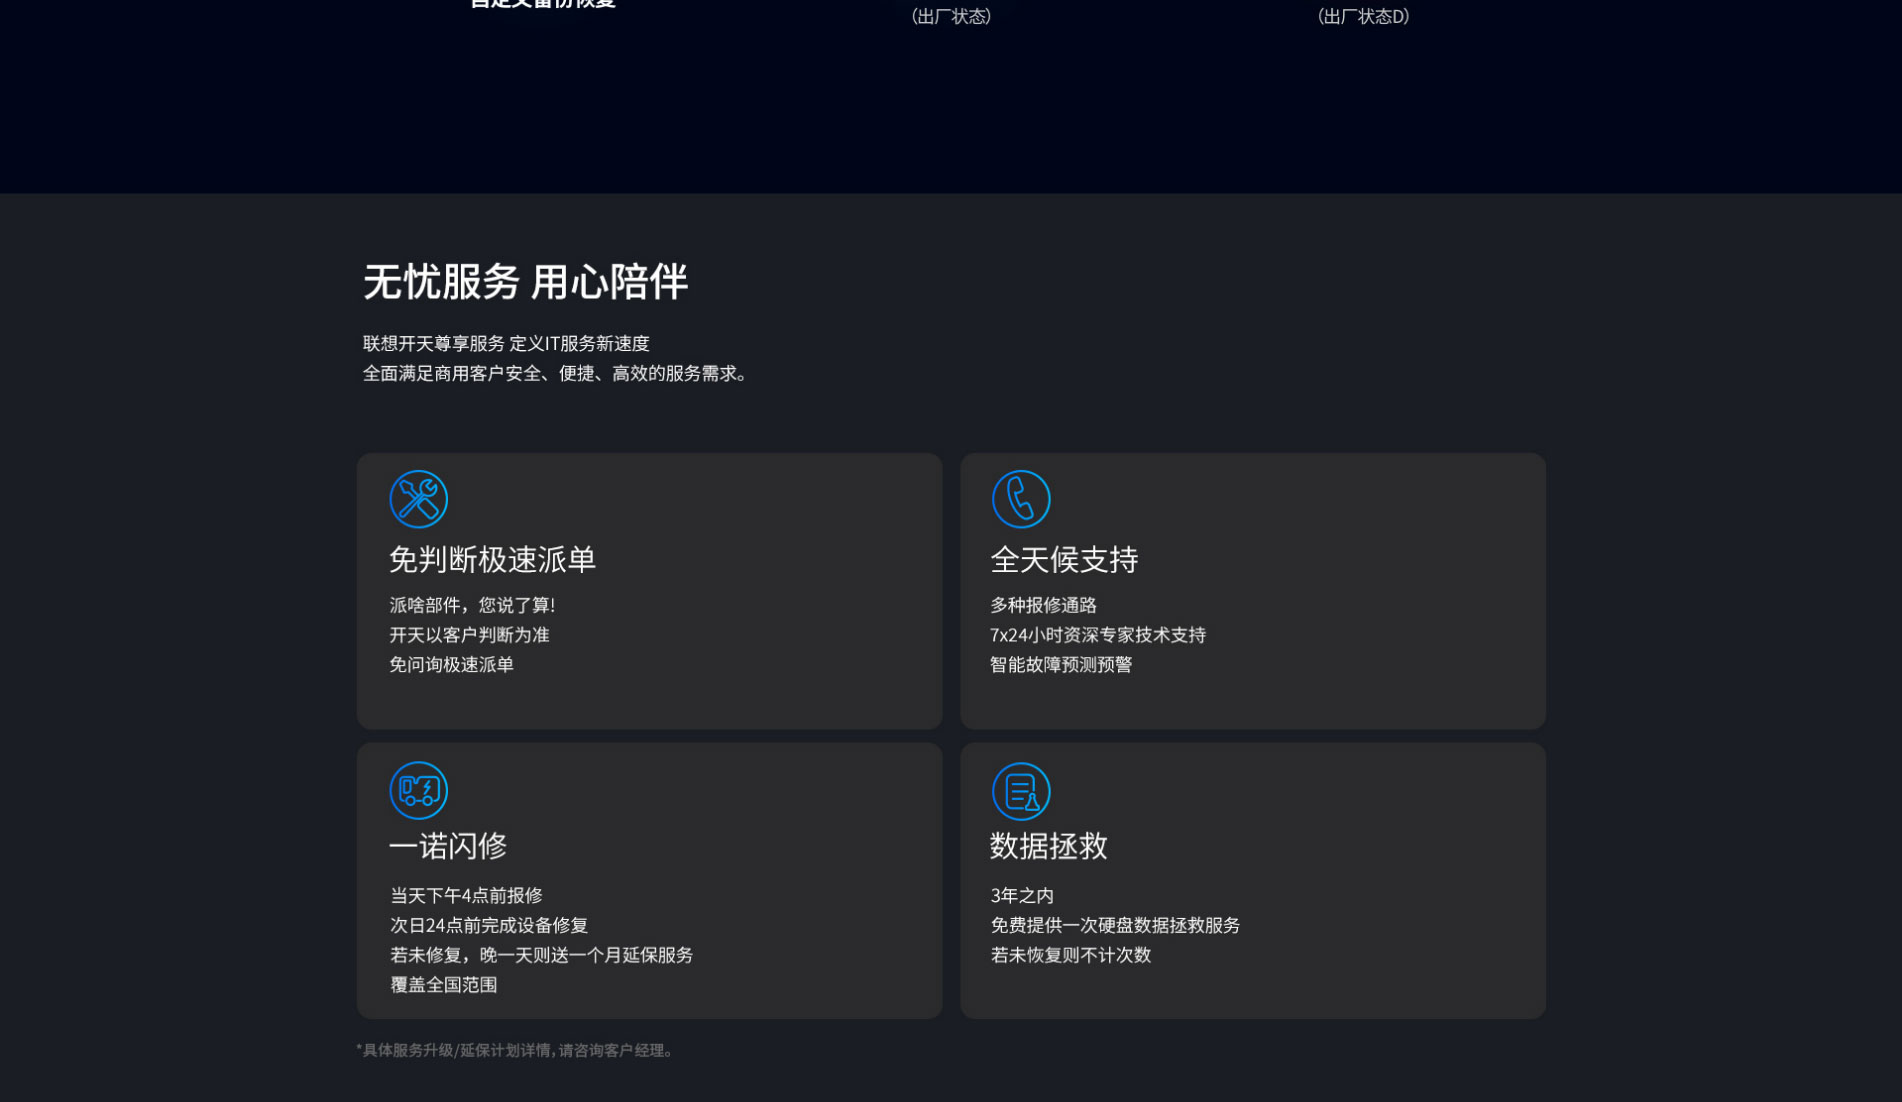The image size is (1902, 1102).
Task: Click the footnote about 服务升级/延保计划
Action: [x=516, y=1051]
